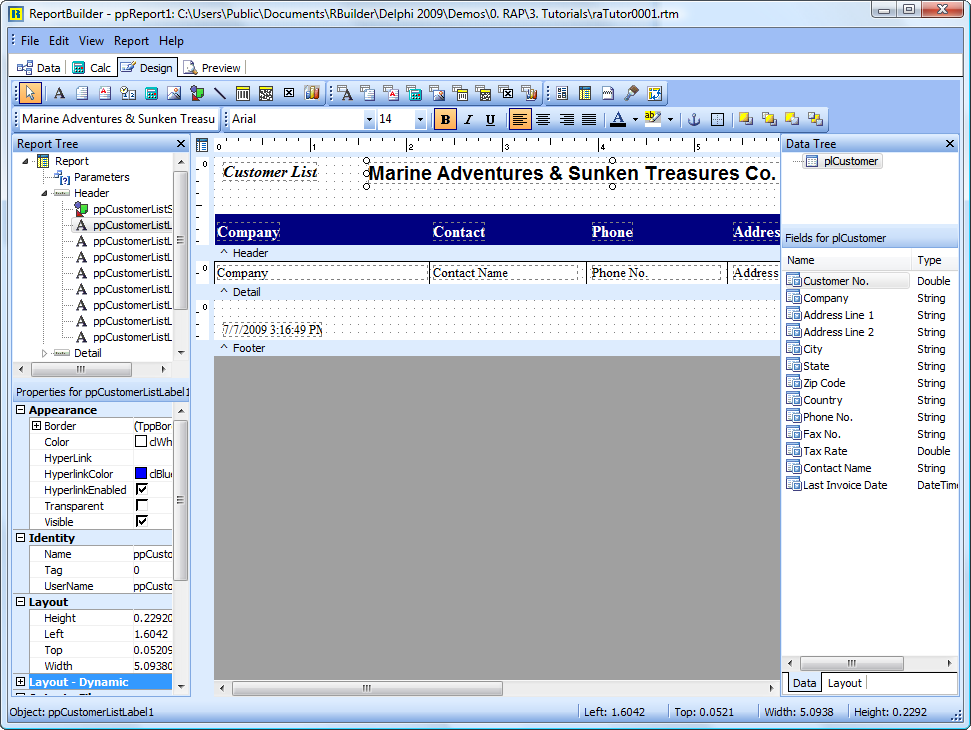The image size is (971, 730).
Task: Select the DBMemo data-aware component tool
Action: pos(368,93)
